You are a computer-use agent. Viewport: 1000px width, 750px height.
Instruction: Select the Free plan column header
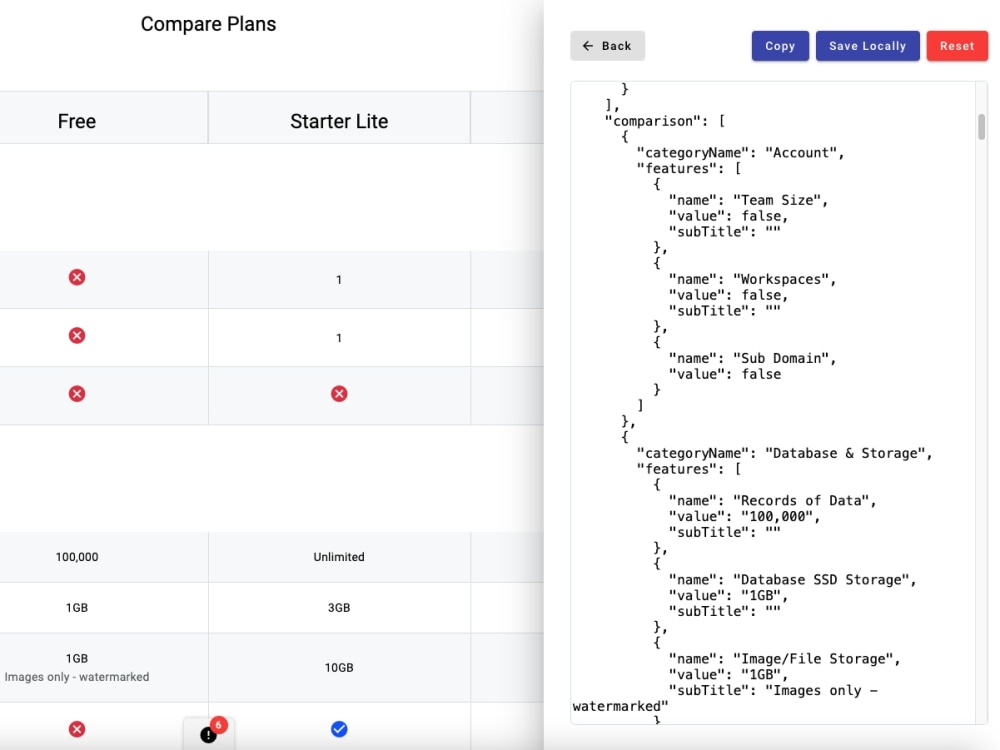pos(77,121)
